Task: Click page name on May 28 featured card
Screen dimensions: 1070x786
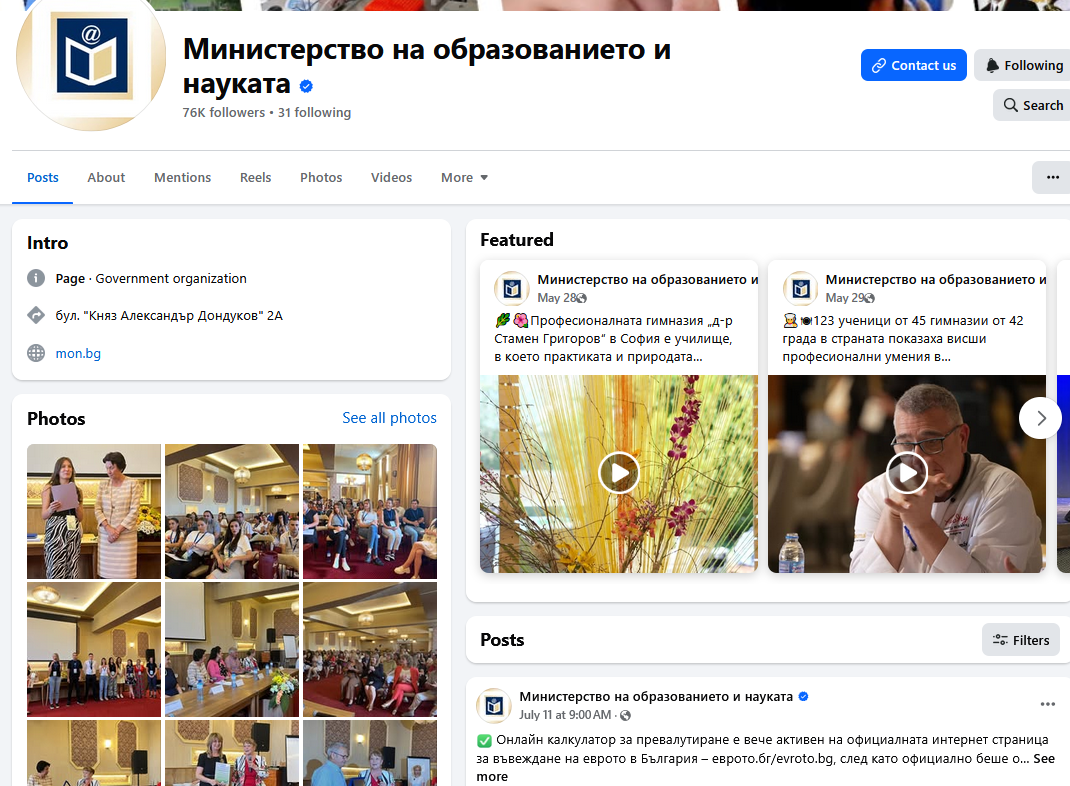Action: coord(648,280)
